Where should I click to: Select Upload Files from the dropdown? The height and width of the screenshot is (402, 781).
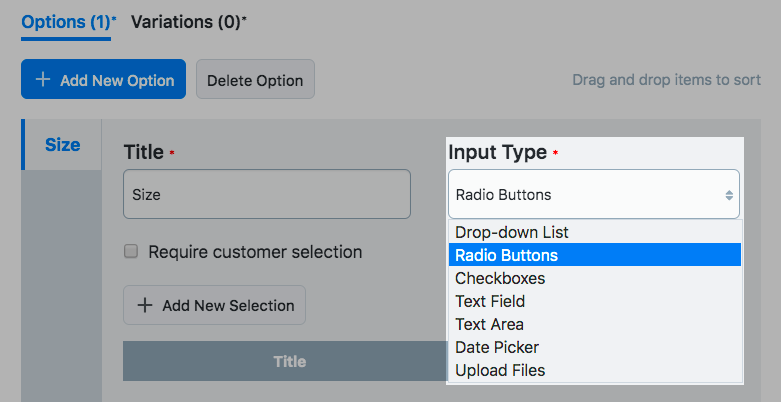pos(500,370)
